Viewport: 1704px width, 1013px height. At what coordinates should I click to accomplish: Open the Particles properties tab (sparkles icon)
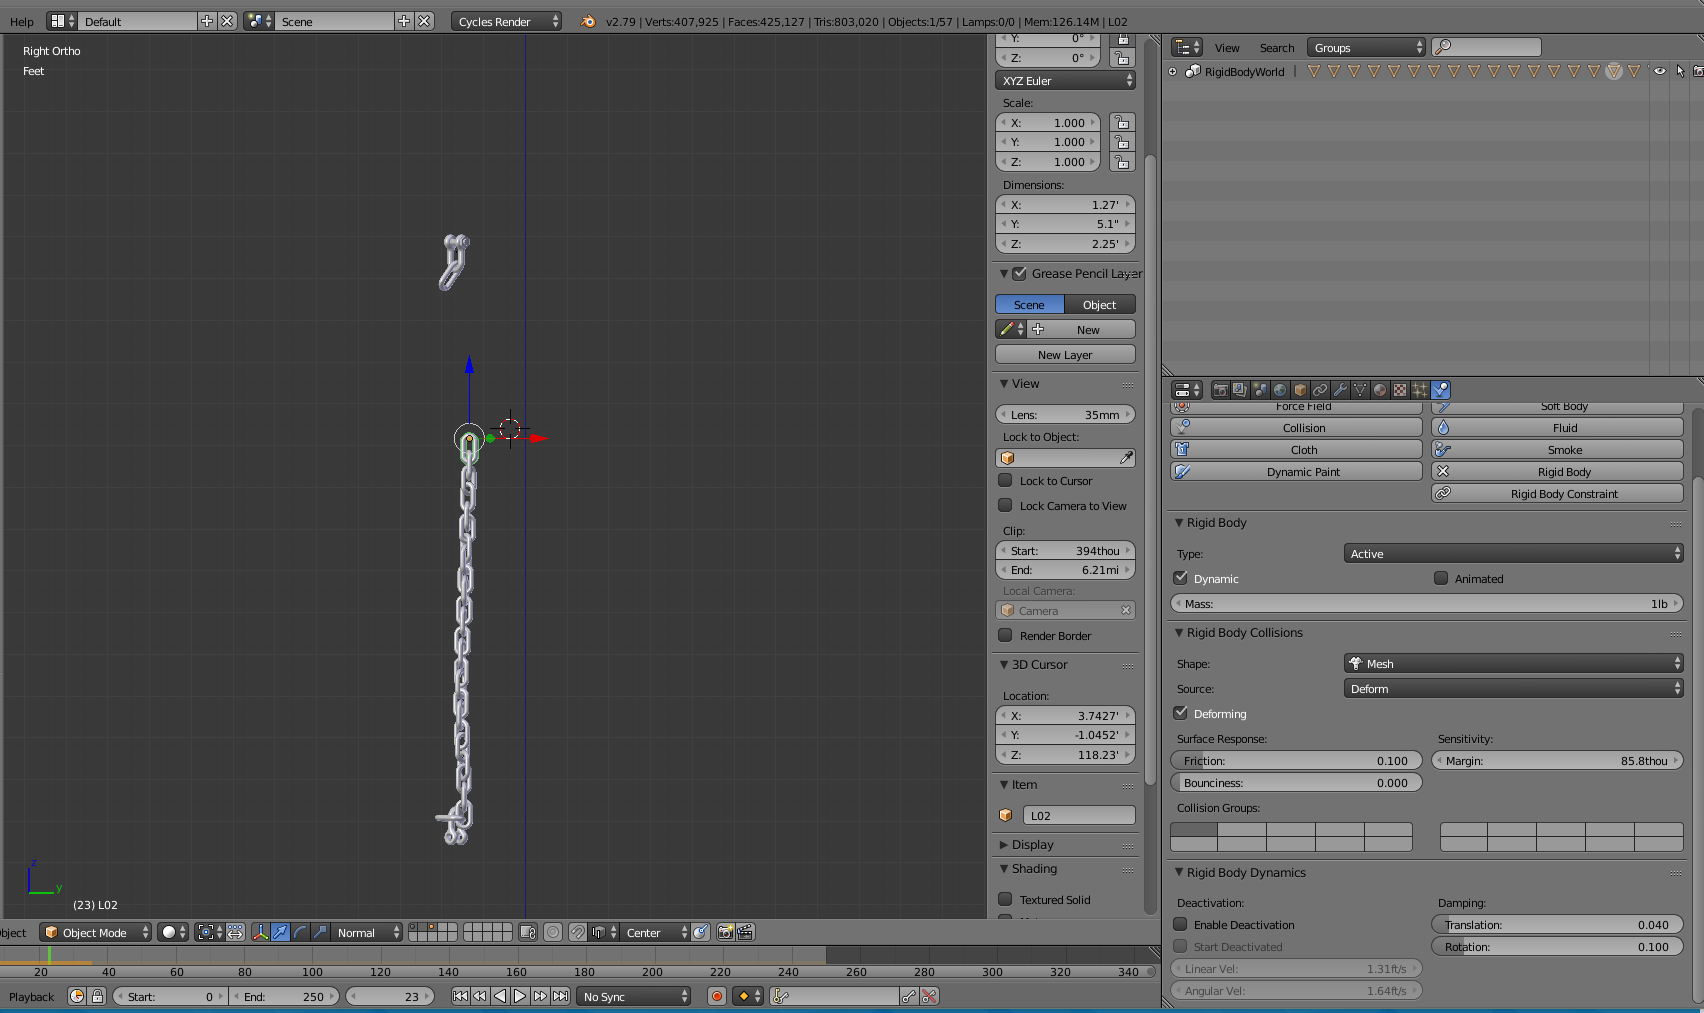coord(1420,390)
